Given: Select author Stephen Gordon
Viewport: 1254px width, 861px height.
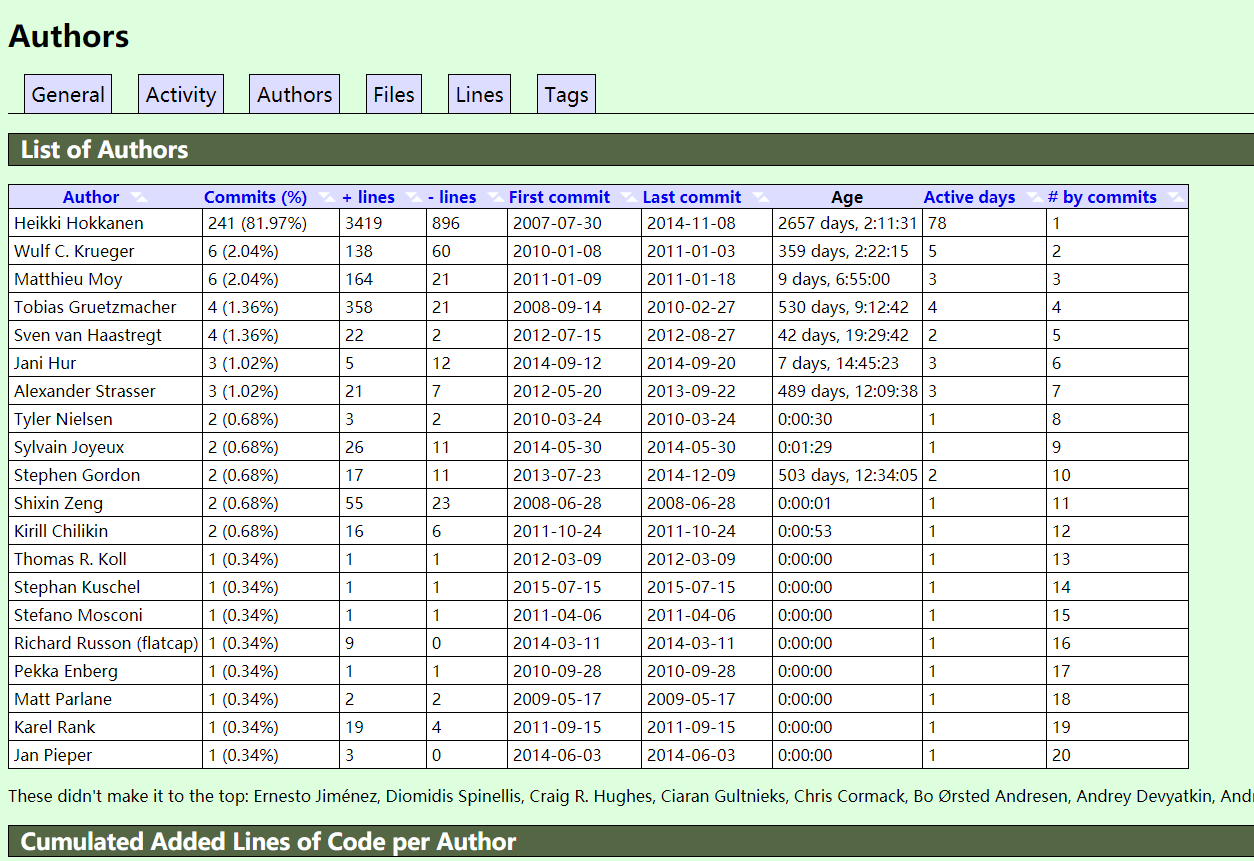Looking at the screenshot, I should [77, 475].
